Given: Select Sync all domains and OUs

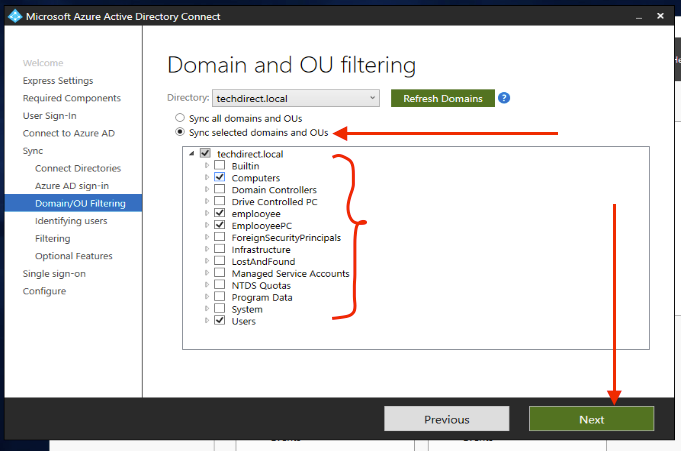Looking at the screenshot, I should (x=180, y=118).
